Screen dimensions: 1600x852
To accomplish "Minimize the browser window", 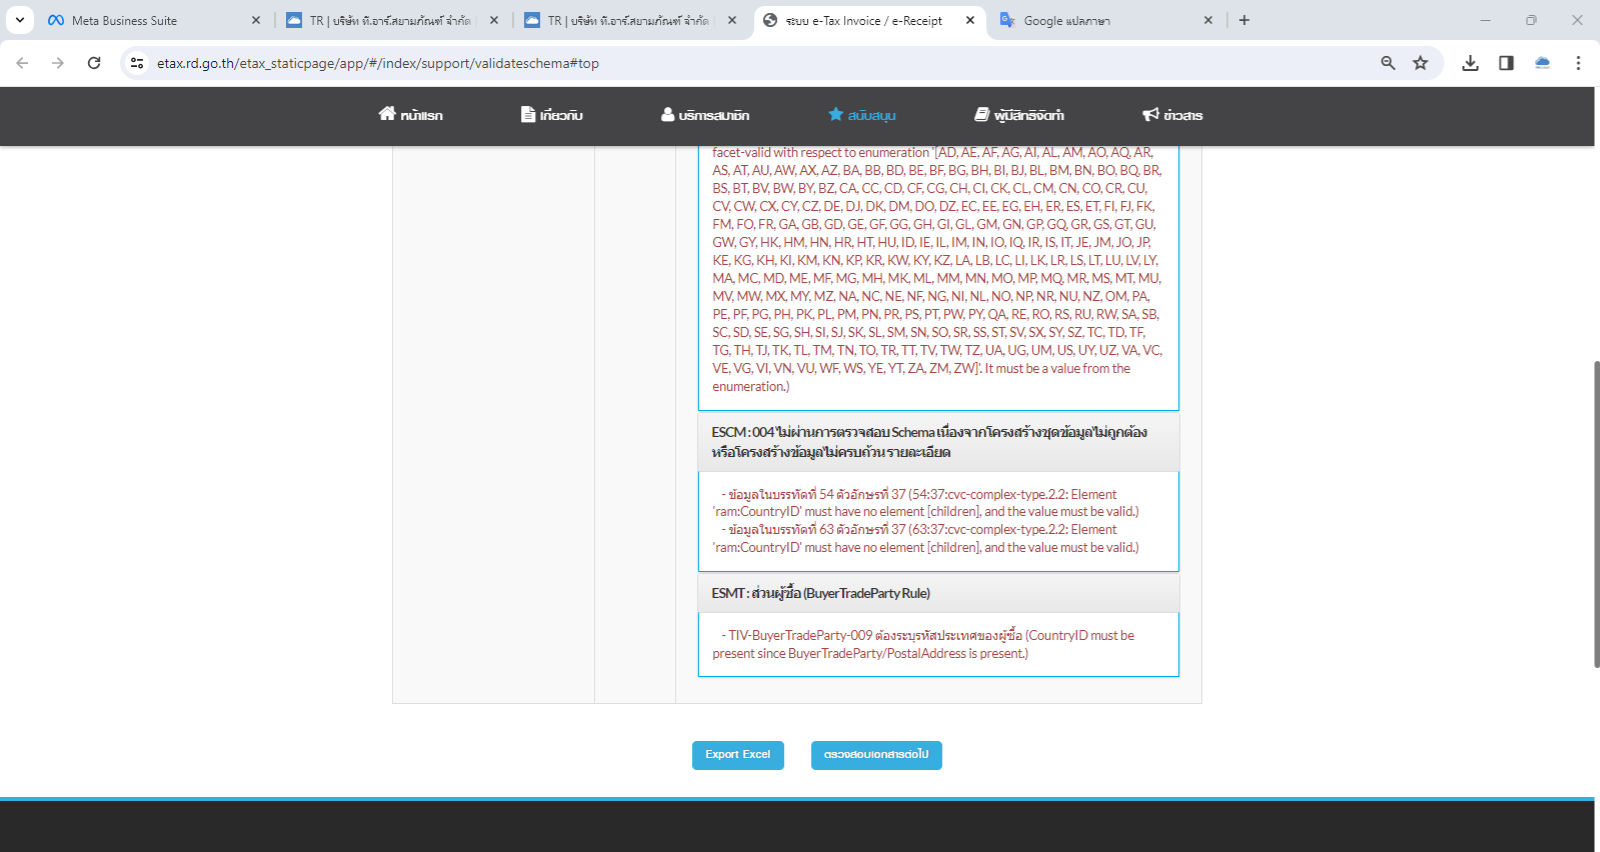I will tap(1485, 20).
